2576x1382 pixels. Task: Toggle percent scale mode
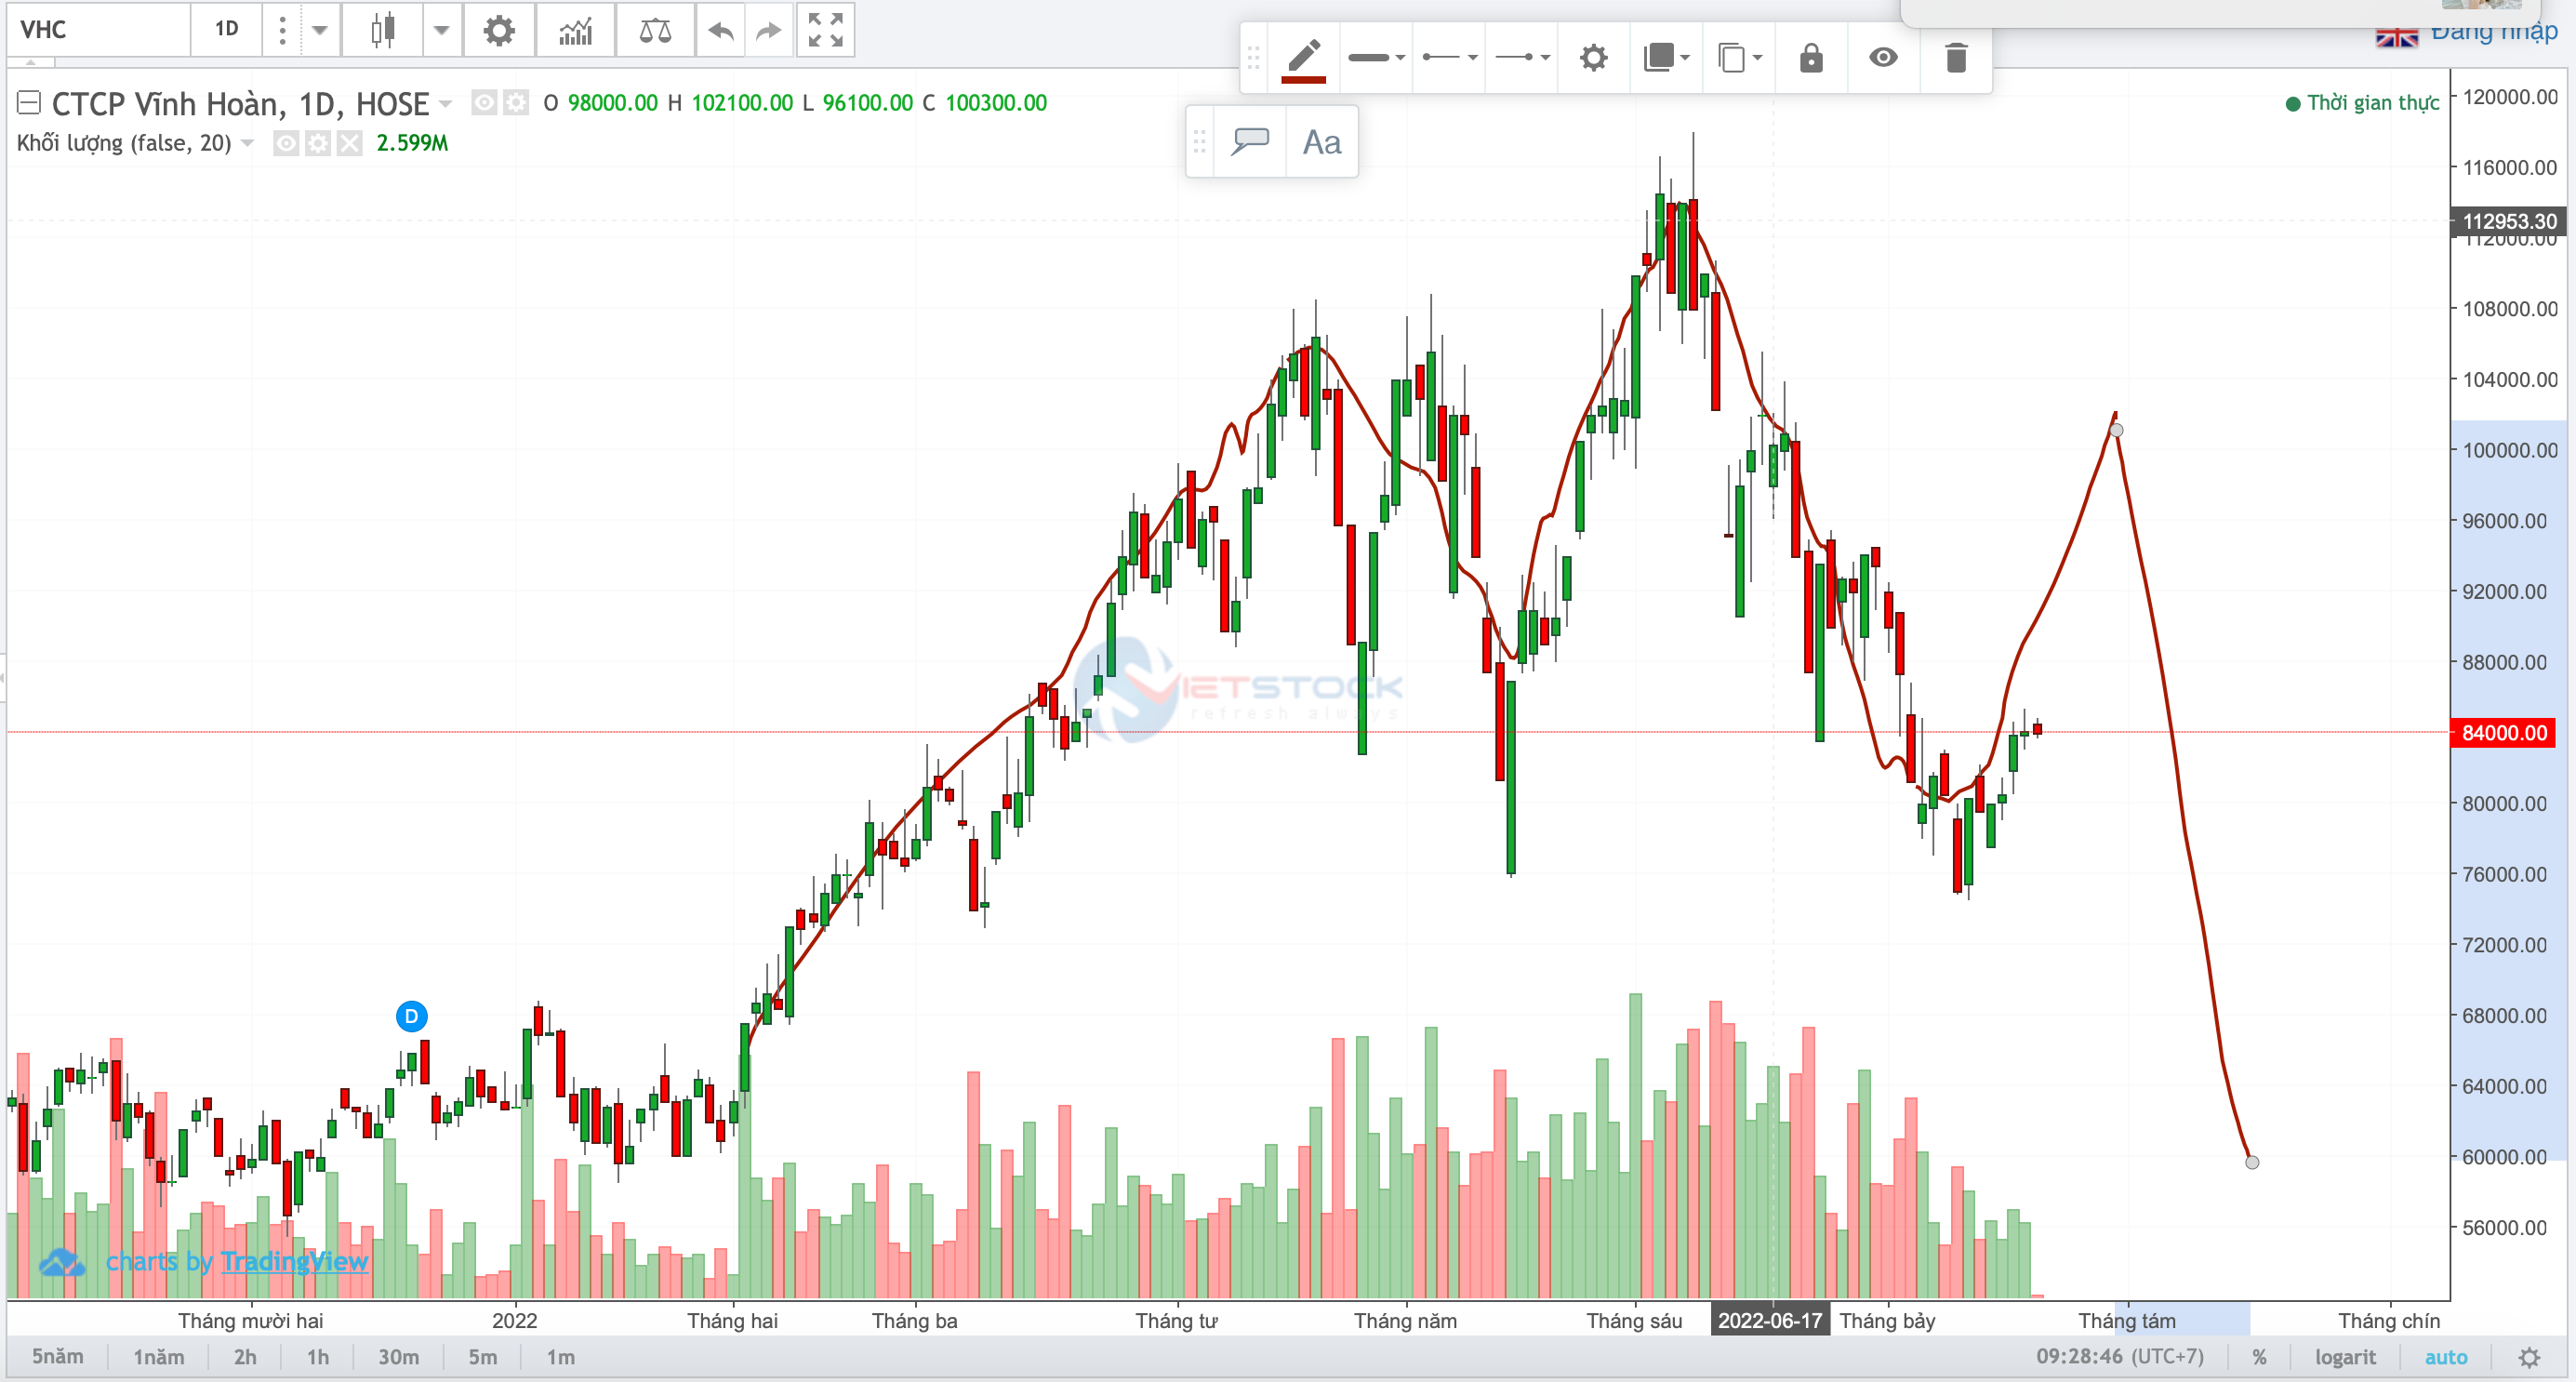[2259, 1357]
